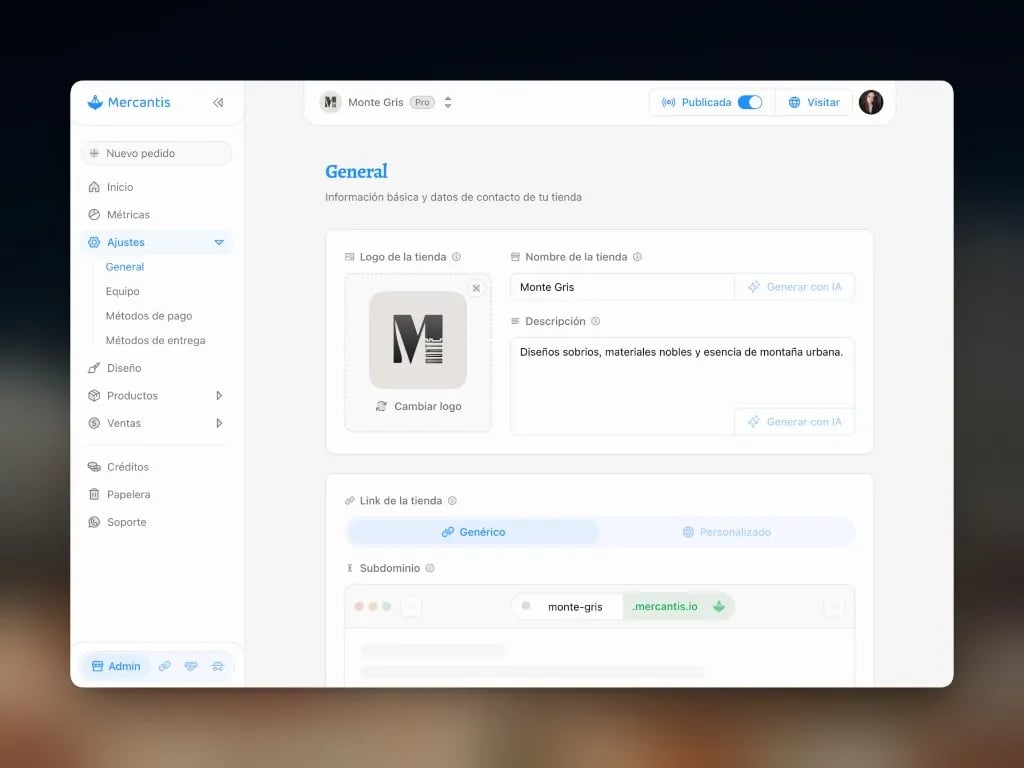Visit the store via Visitar button

click(x=814, y=103)
